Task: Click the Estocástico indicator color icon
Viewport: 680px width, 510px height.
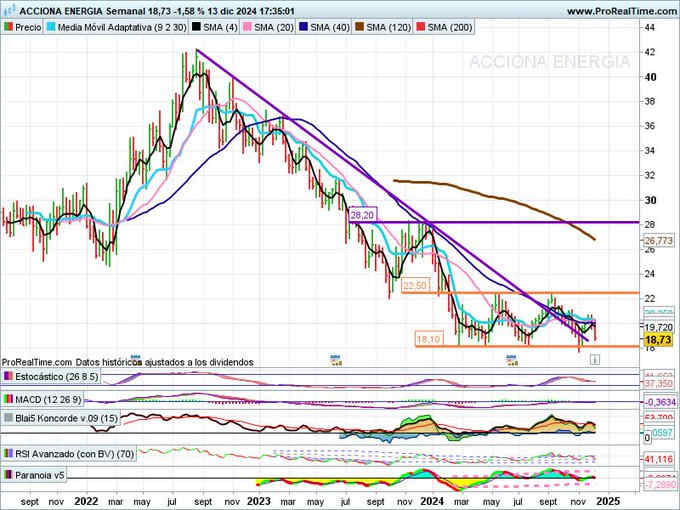Action: click(8, 376)
